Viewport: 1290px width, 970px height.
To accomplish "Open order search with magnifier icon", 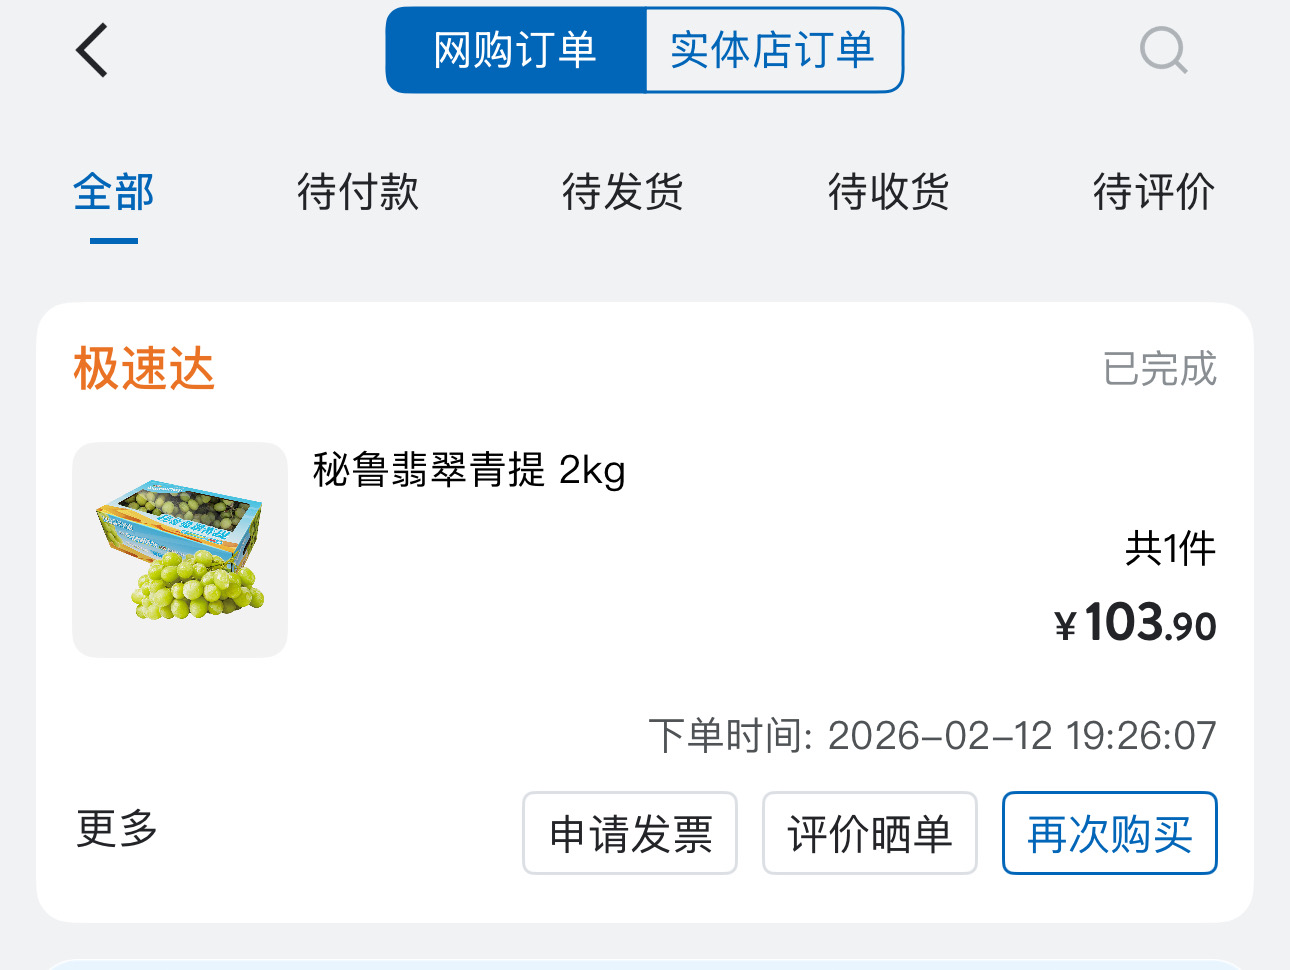I will (x=1163, y=50).
